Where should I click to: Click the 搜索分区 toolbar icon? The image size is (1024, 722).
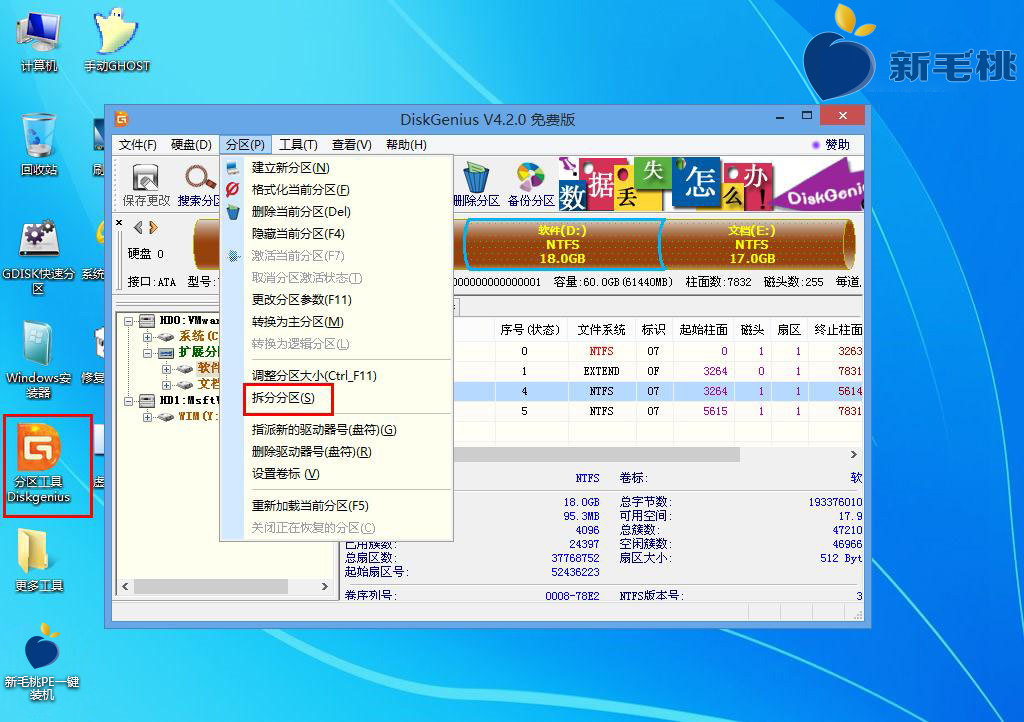click(199, 185)
